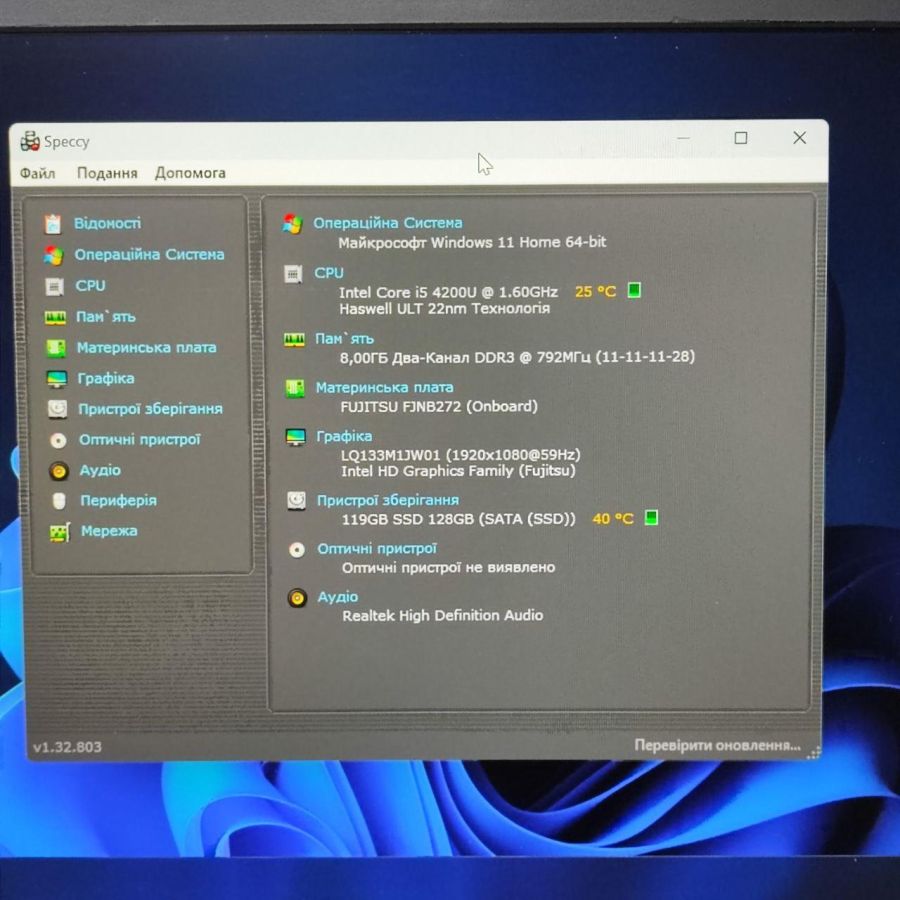
Task: Click Пам'ять heading link in summary
Action: coord(344,339)
